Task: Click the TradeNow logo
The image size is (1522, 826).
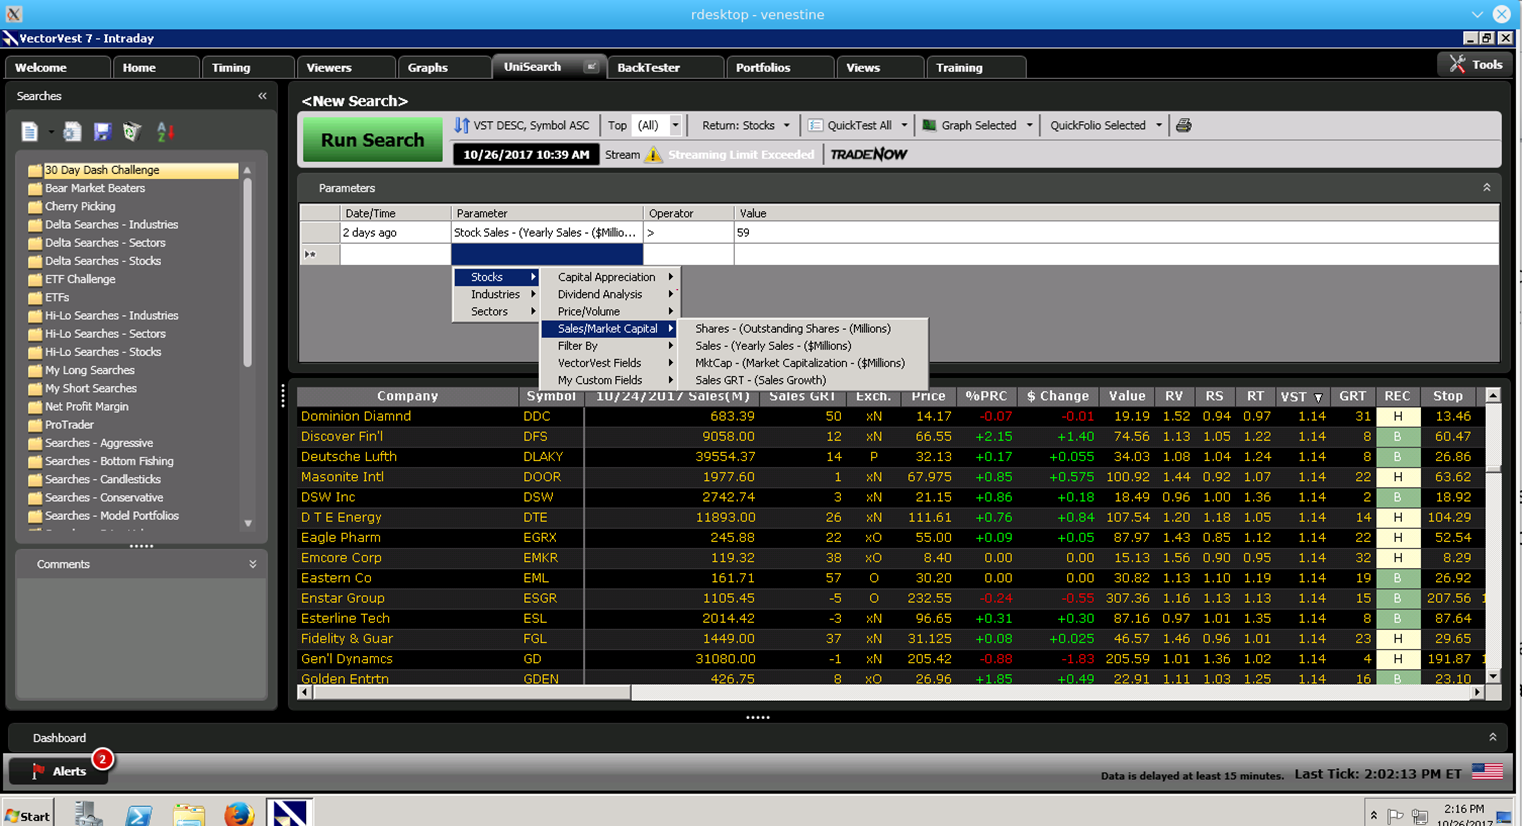Action: [x=869, y=154]
